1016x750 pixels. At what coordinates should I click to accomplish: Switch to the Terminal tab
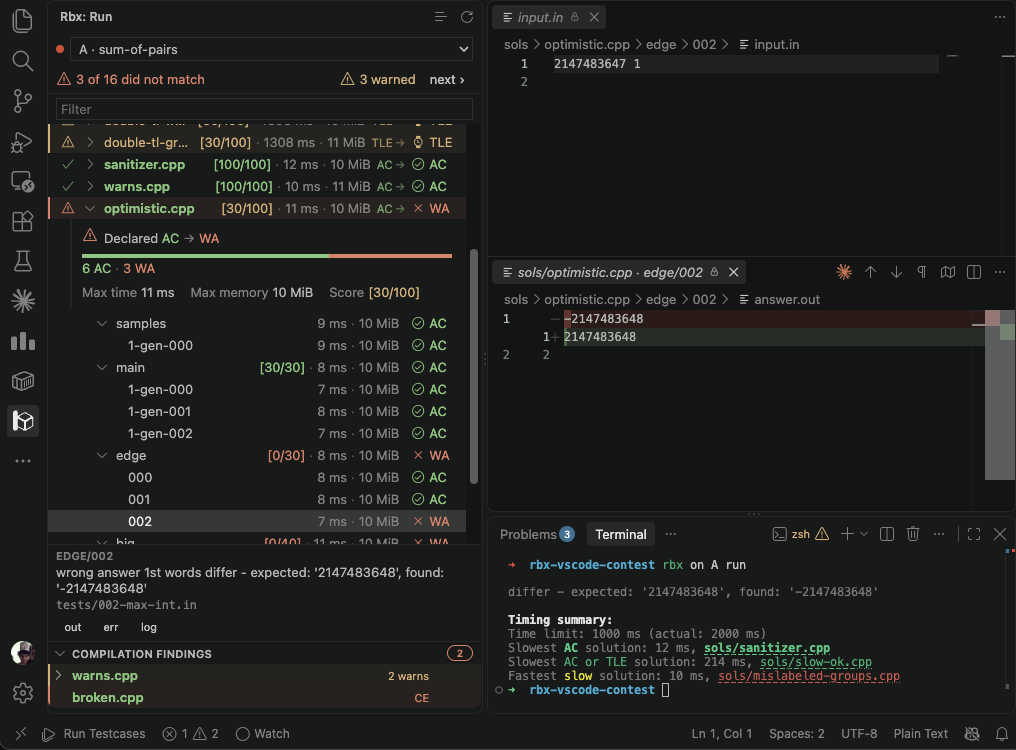(x=621, y=534)
